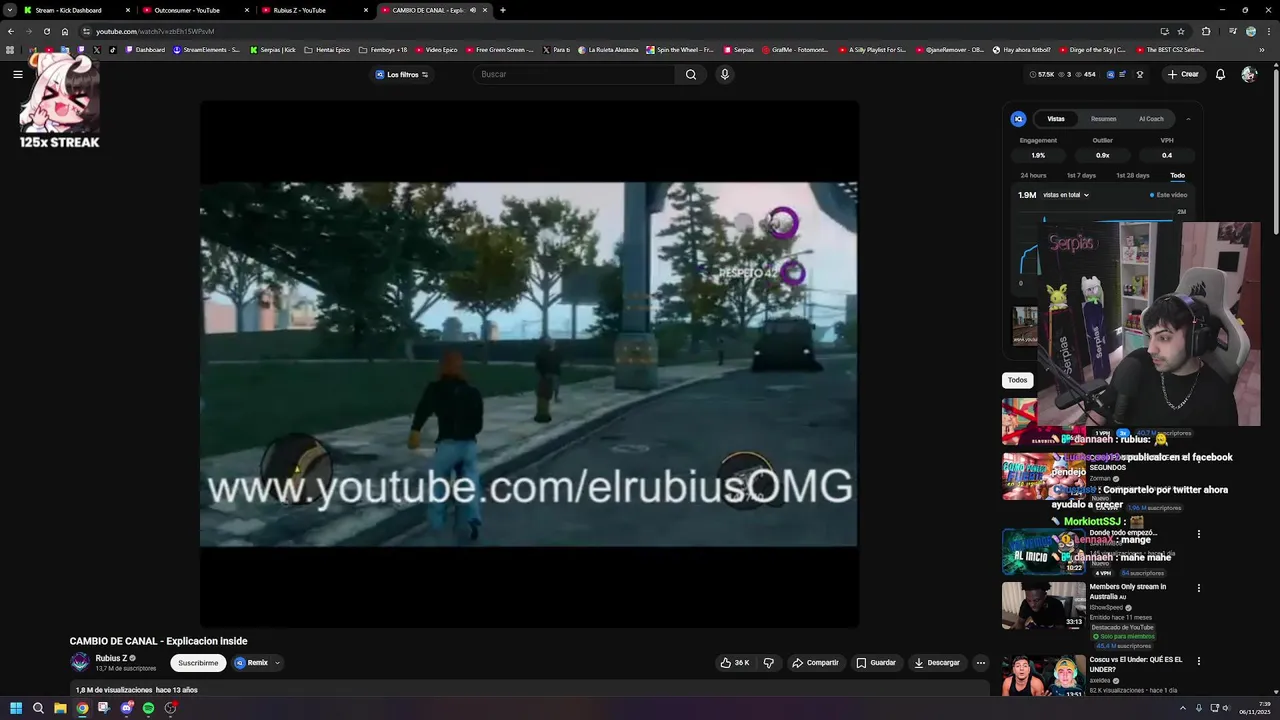The image size is (1280, 720).
Task: Click the Descargar button
Action: point(936,663)
